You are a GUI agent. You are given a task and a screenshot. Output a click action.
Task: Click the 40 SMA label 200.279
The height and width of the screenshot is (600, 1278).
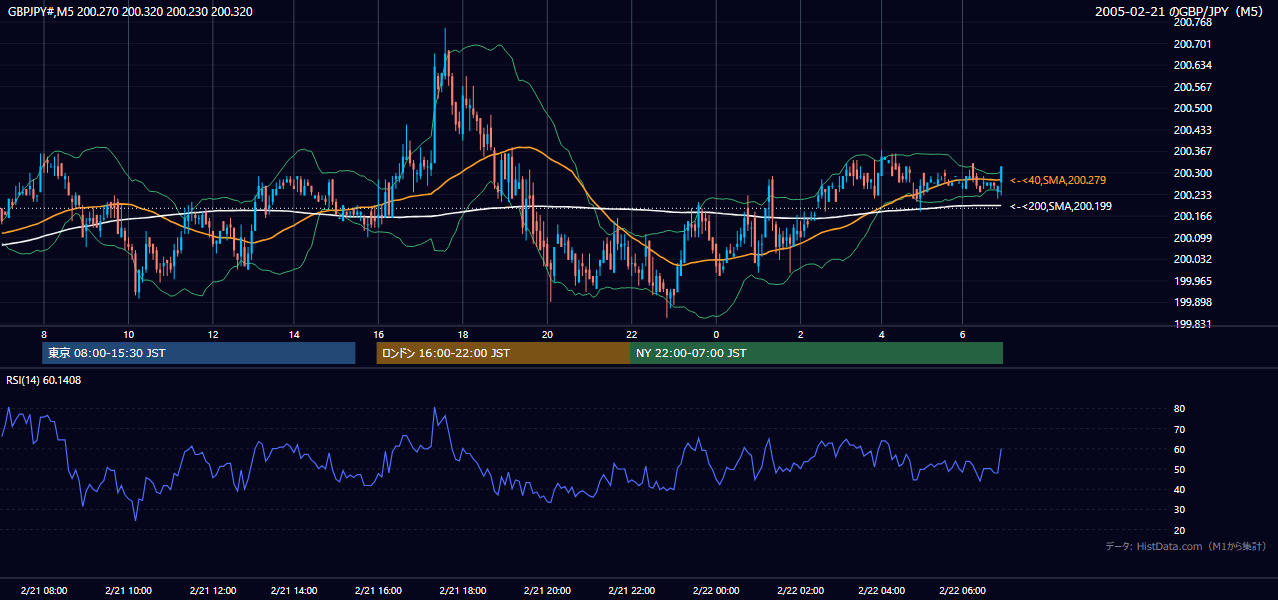[1060, 180]
